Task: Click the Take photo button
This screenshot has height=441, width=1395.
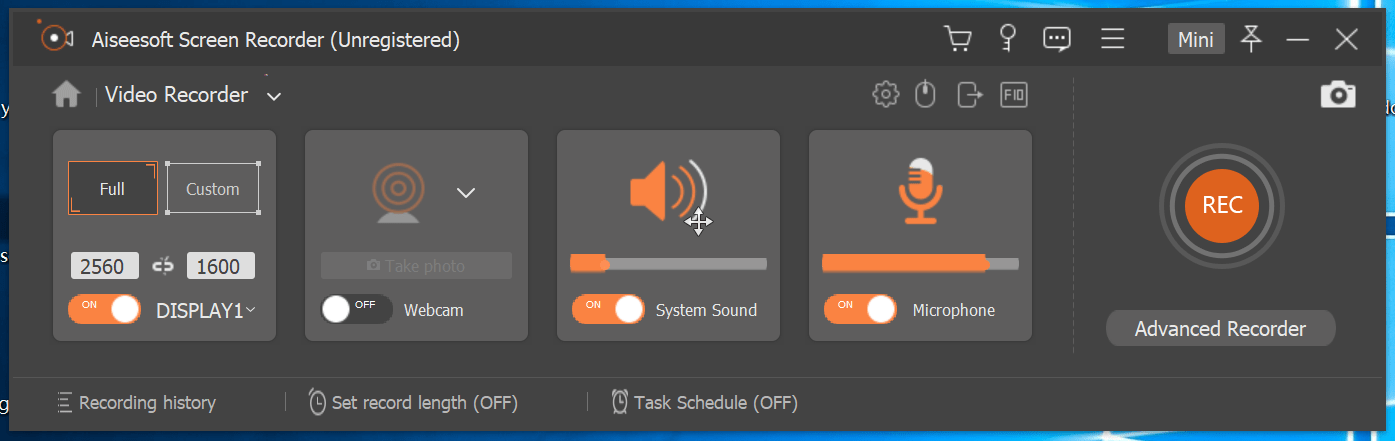Action: point(416,266)
